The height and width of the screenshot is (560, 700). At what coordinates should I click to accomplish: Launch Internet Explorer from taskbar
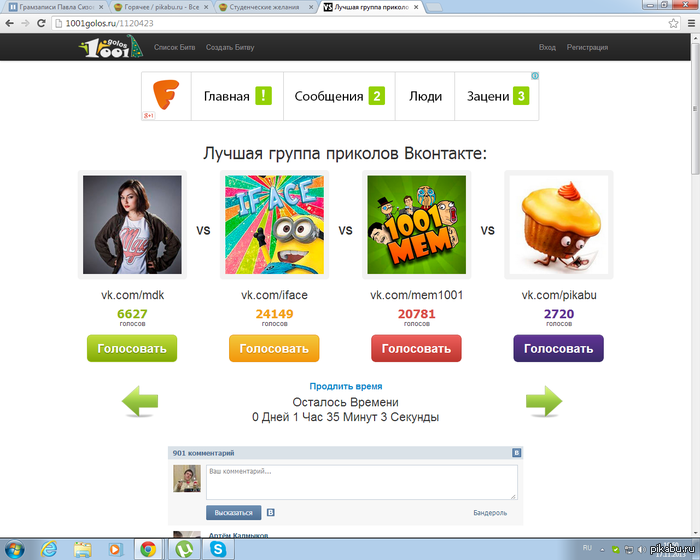click(x=49, y=549)
